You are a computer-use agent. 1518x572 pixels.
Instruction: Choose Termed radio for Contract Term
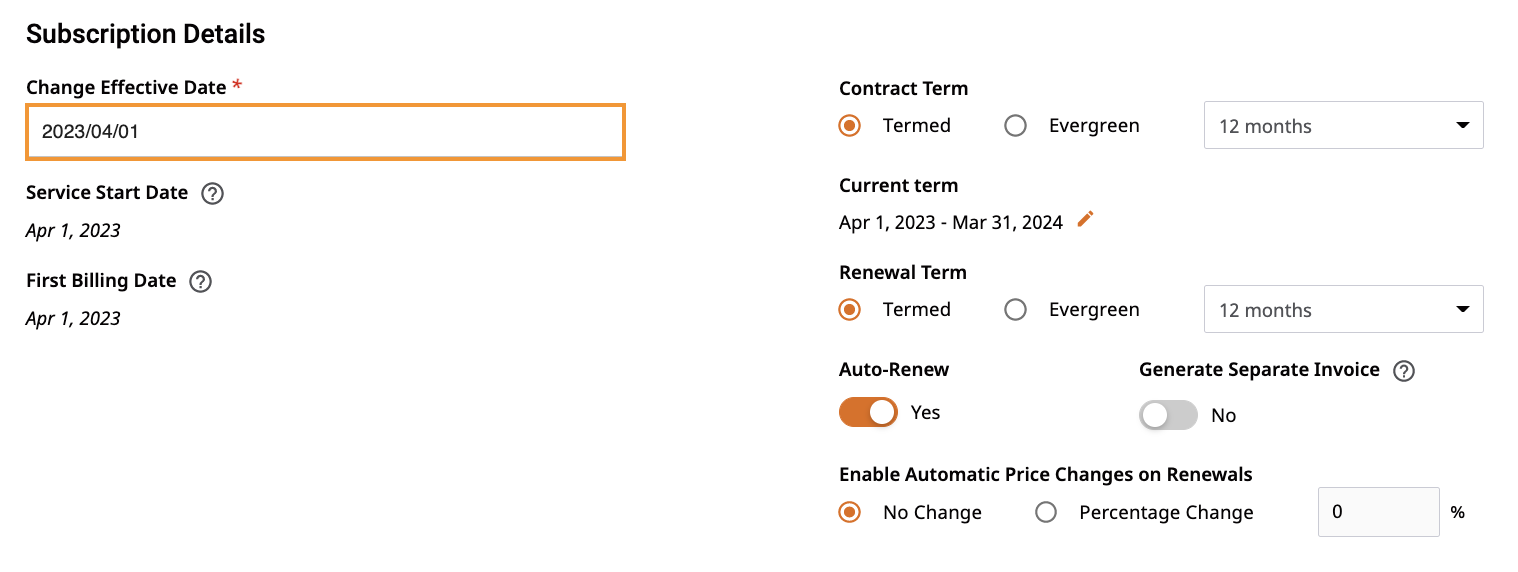click(x=850, y=126)
